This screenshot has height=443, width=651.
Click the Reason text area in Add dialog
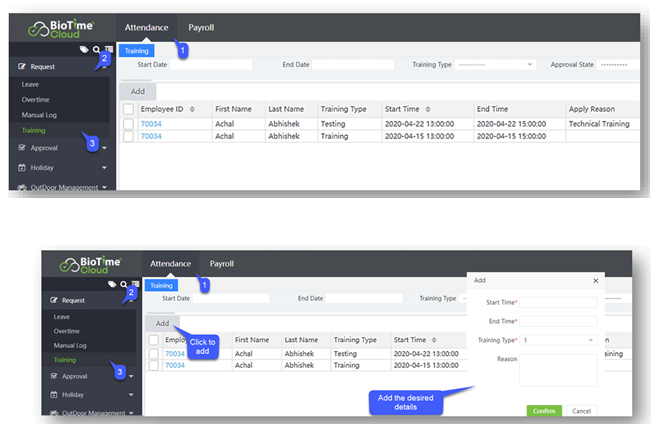click(558, 370)
